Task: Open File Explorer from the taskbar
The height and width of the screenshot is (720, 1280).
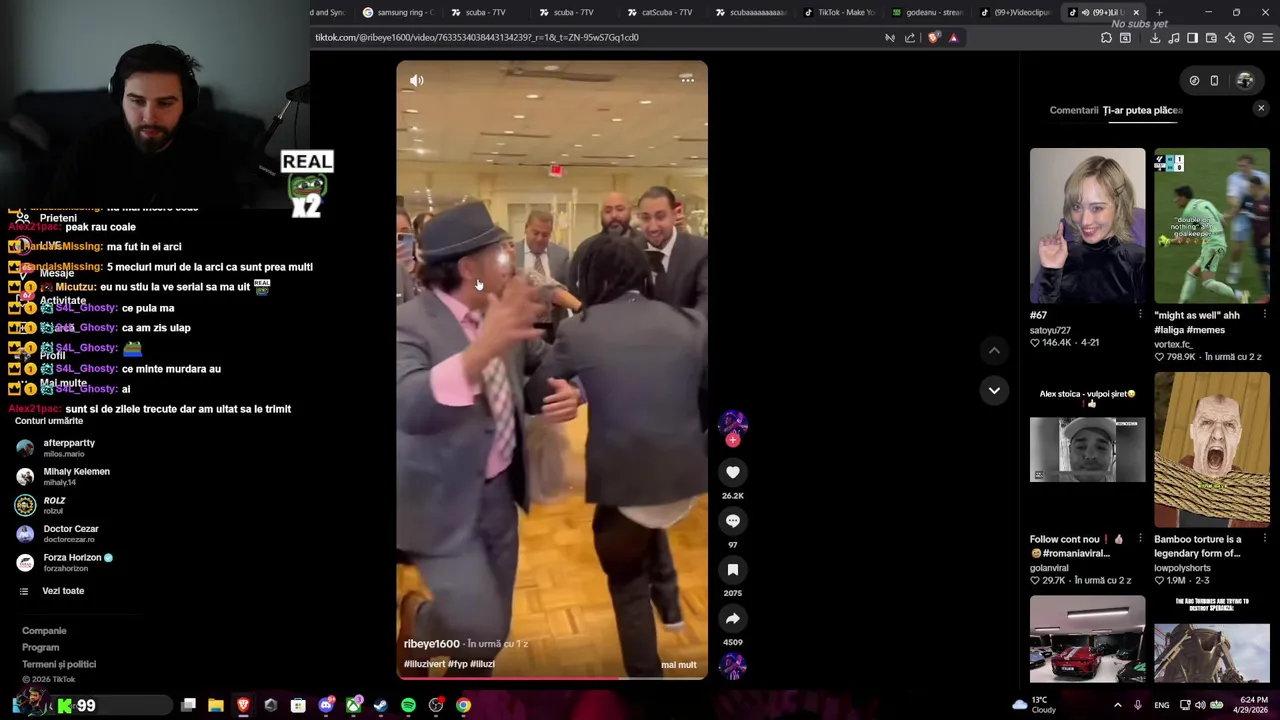Action: (x=215, y=706)
